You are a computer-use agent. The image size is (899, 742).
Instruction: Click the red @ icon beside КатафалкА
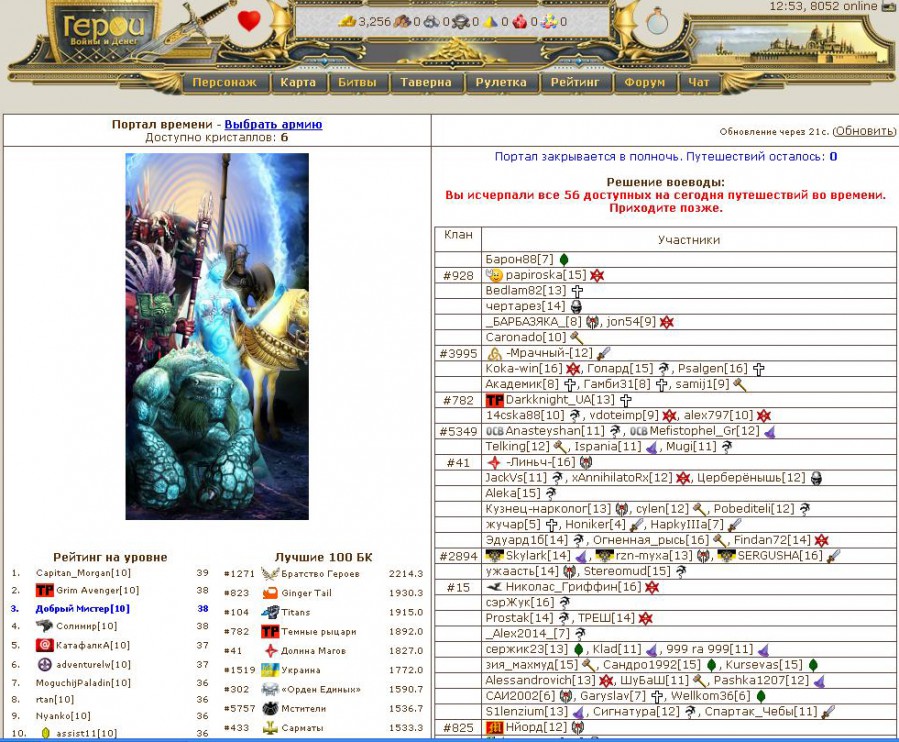coord(44,645)
